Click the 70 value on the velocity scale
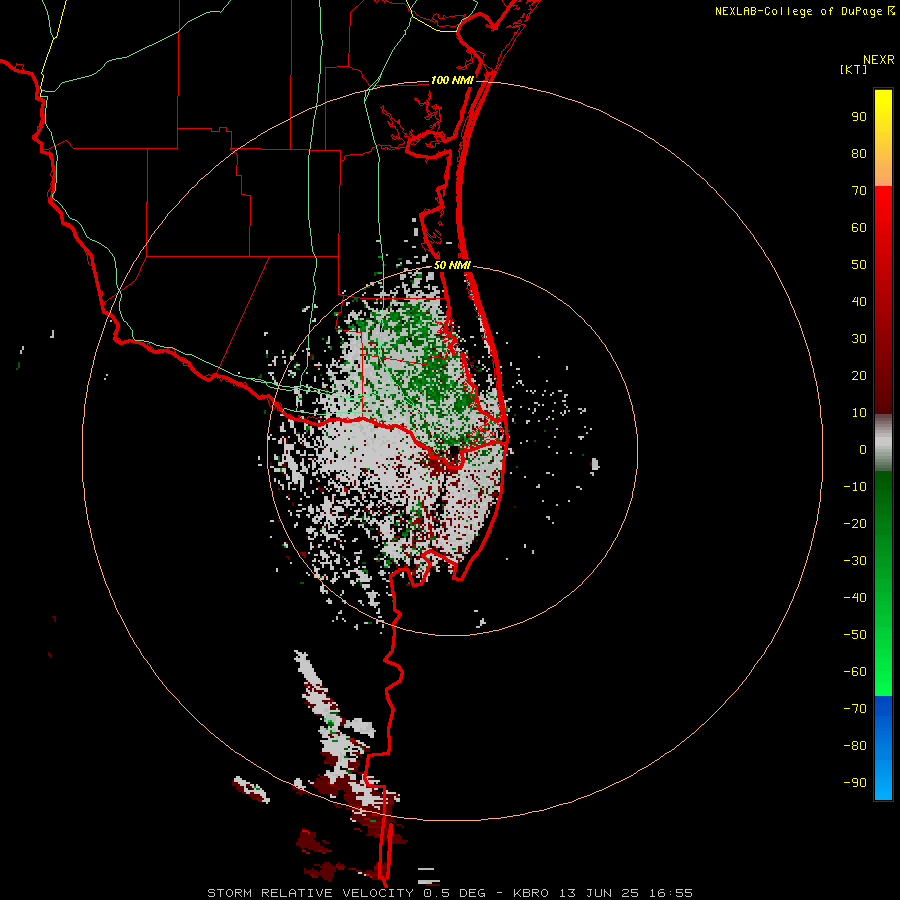900x900 pixels. [x=859, y=191]
